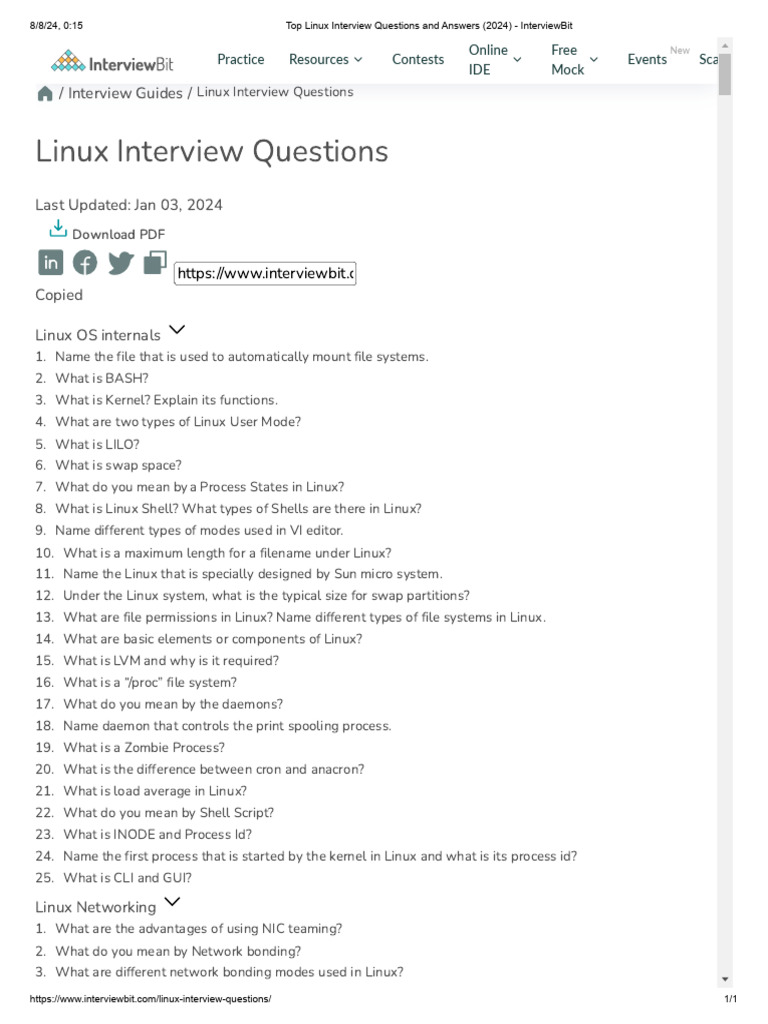768x1024 pixels.
Task: Click the InterviewBit logo
Action: 112,62
